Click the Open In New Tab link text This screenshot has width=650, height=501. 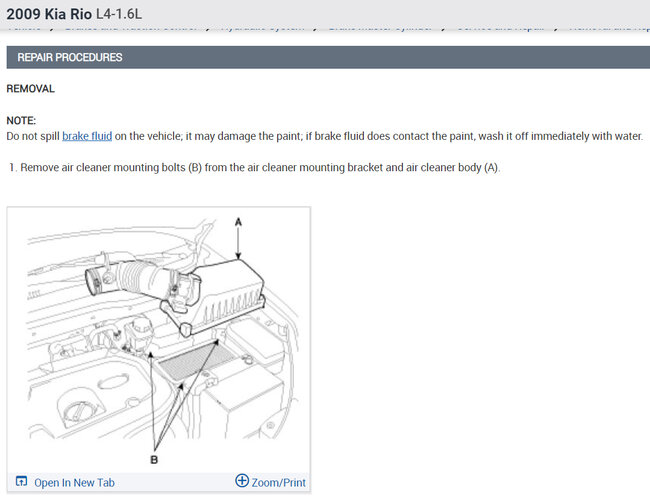click(74, 482)
